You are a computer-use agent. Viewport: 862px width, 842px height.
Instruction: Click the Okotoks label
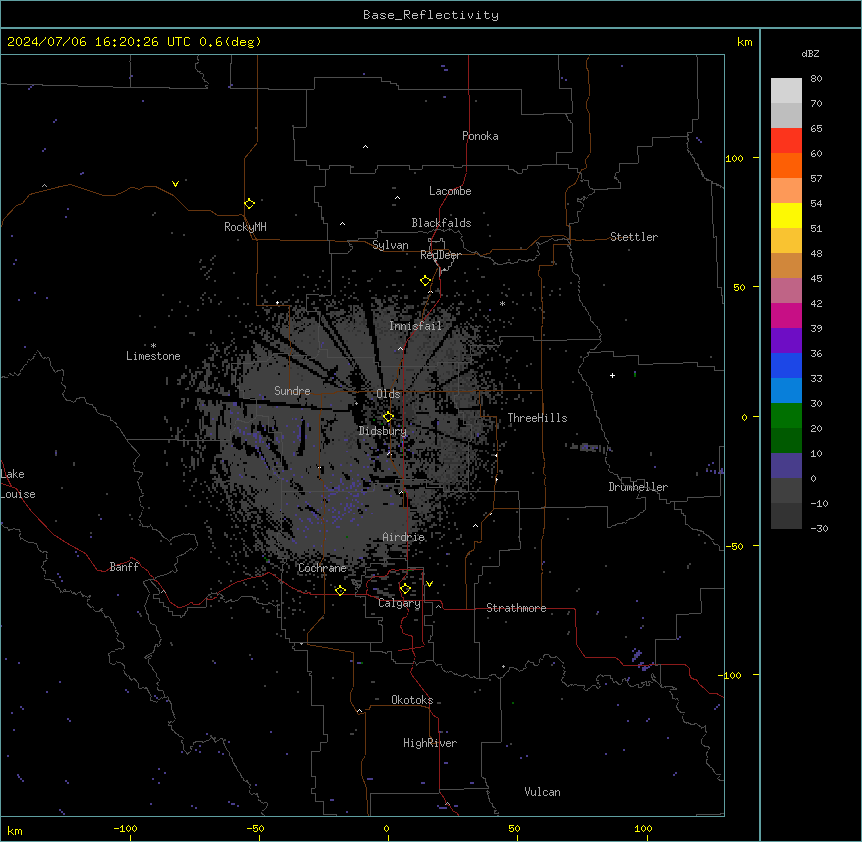[x=412, y=700]
